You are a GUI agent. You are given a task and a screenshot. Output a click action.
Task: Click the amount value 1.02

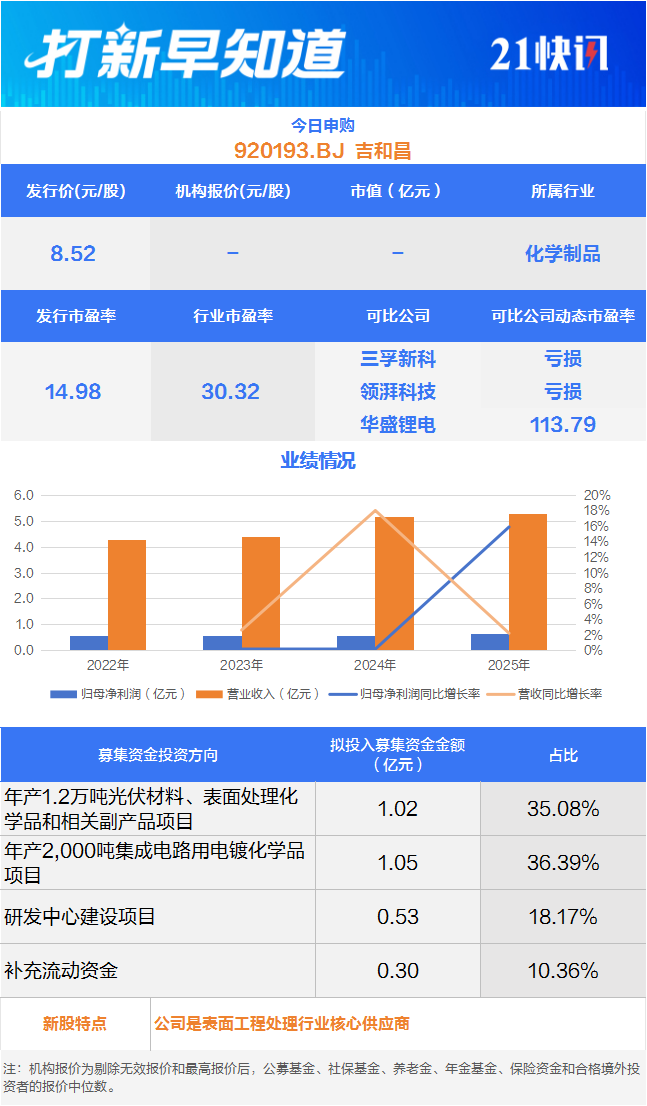pos(398,809)
